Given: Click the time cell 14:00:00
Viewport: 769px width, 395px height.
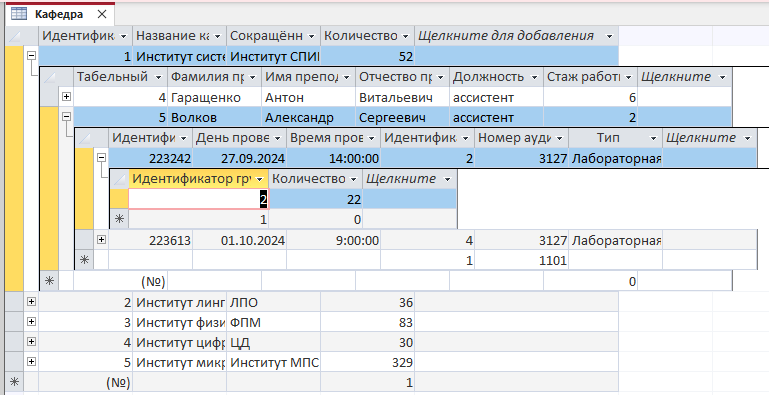Looking at the screenshot, I should pos(333,158).
